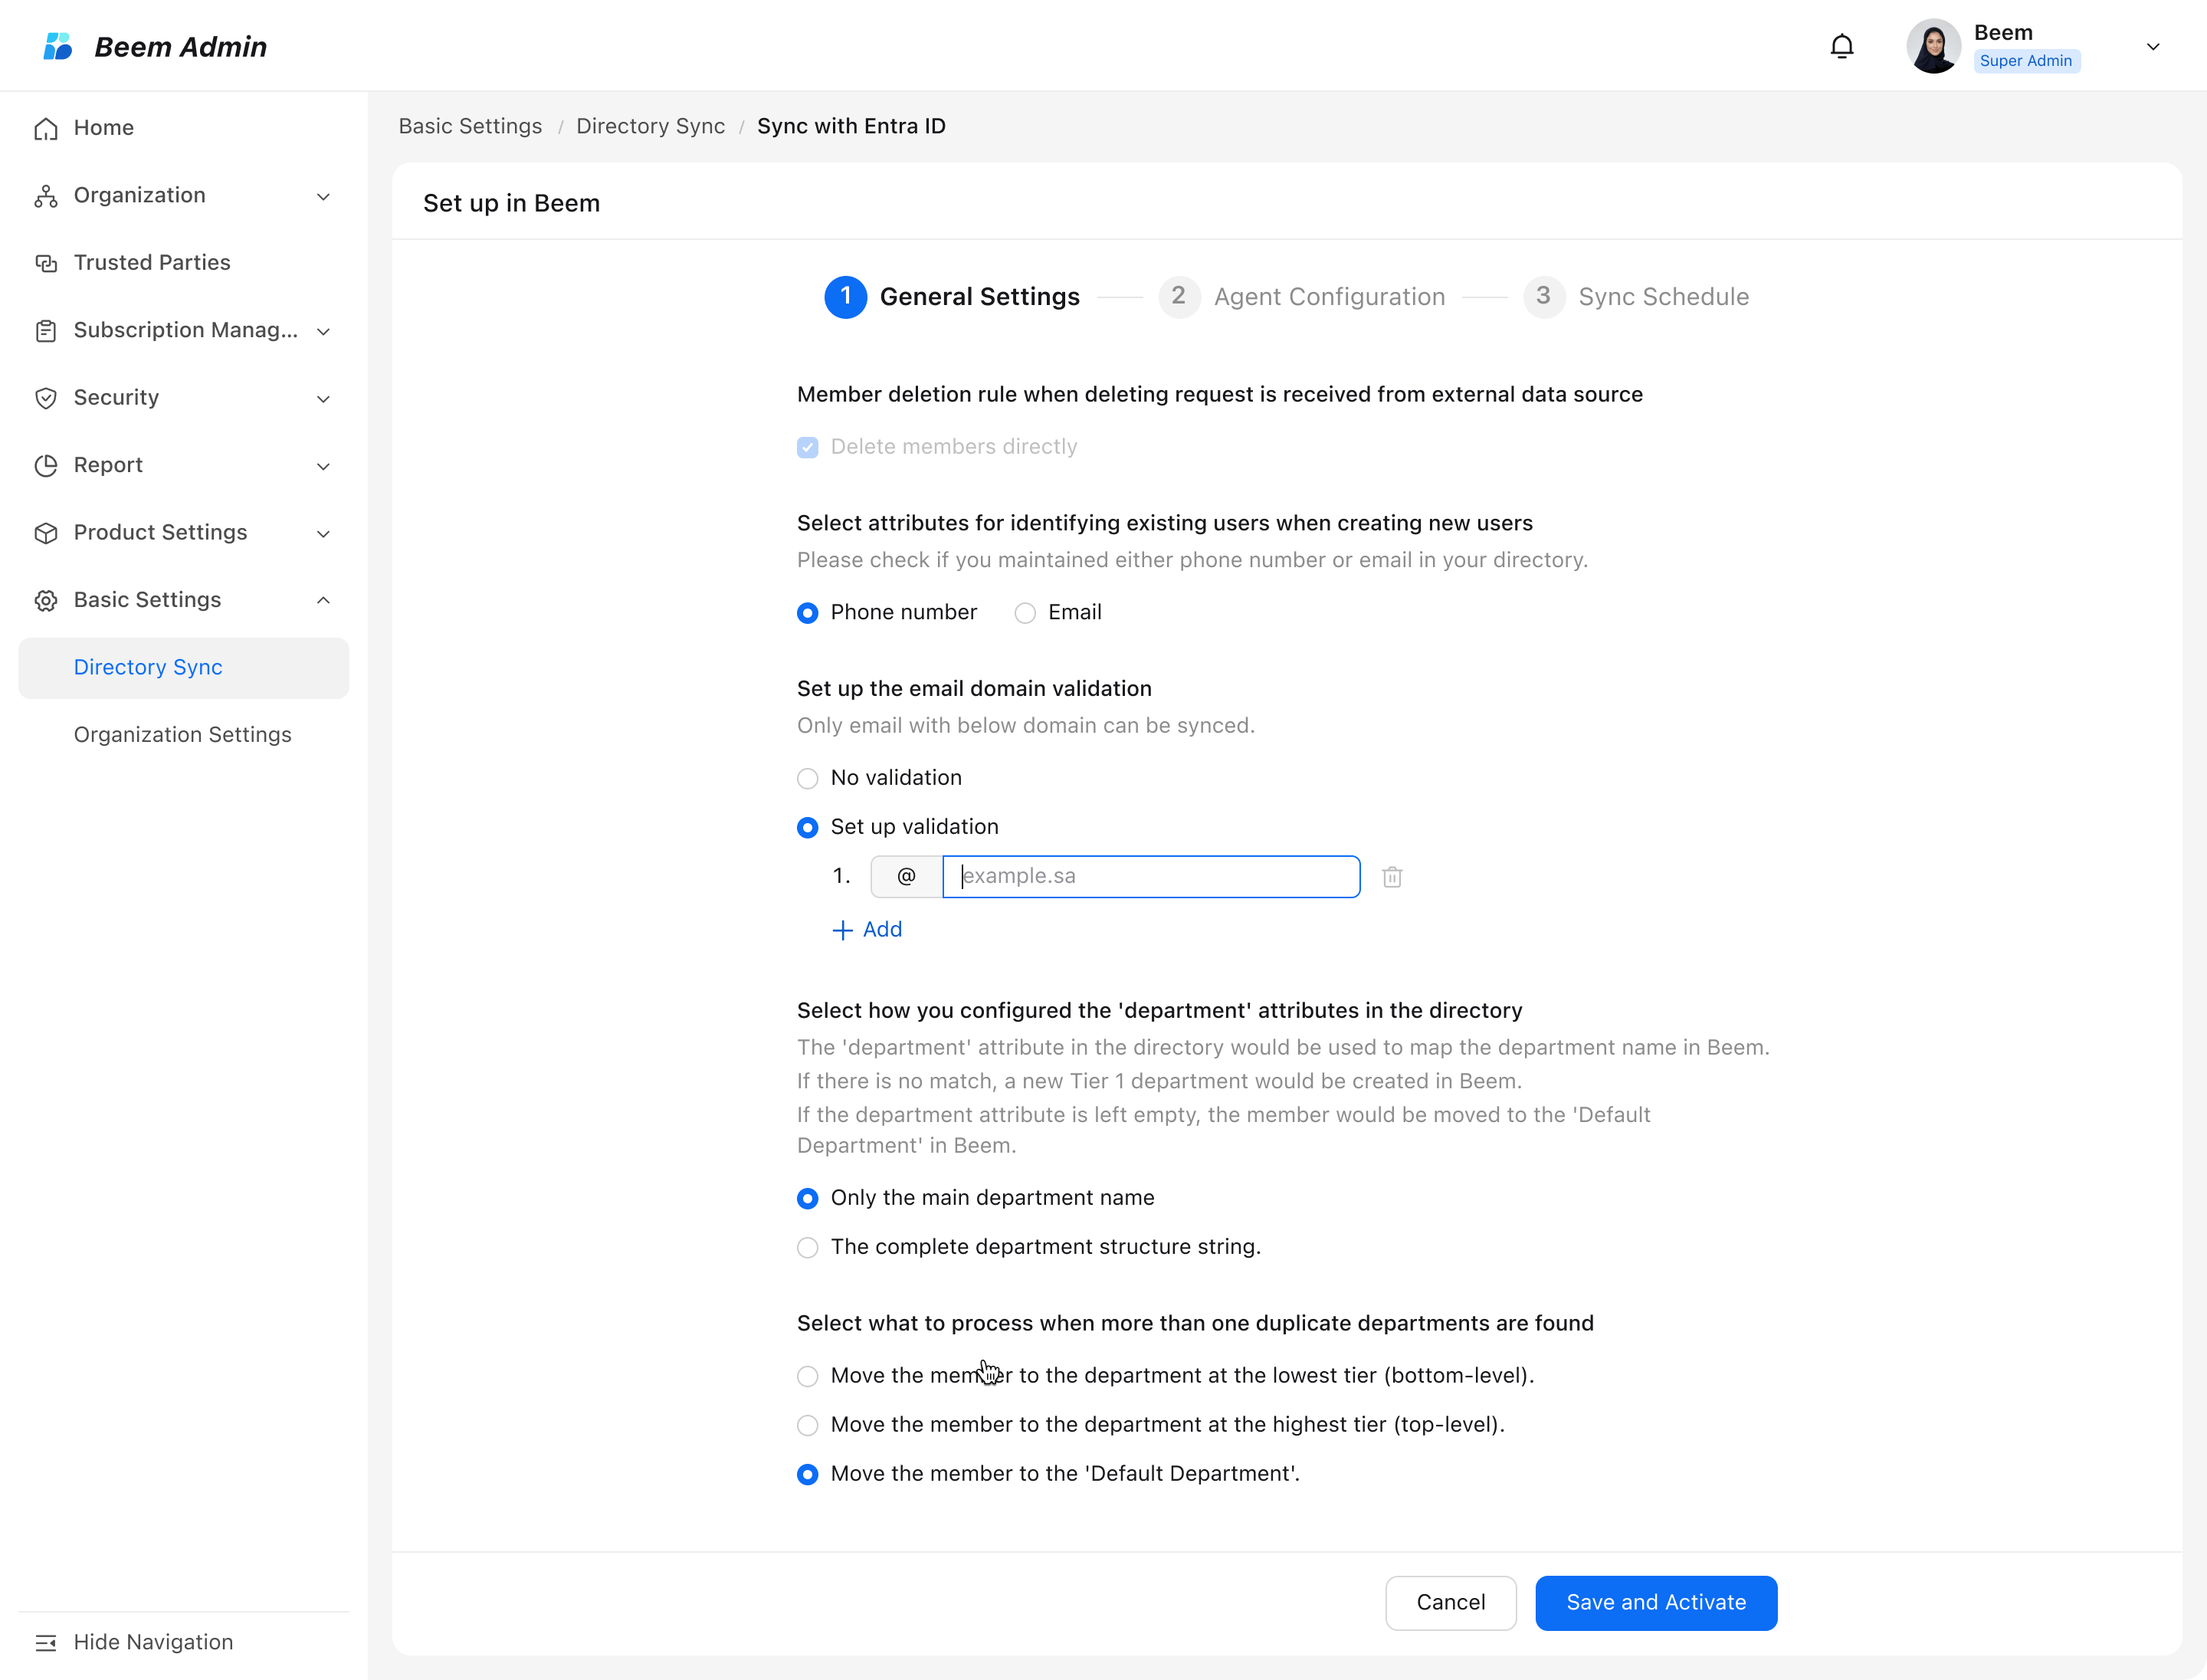Click the Sync with Entra ID breadcrumb
The image size is (2207, 1680).
pyautogui.click(x=851, y=126)
